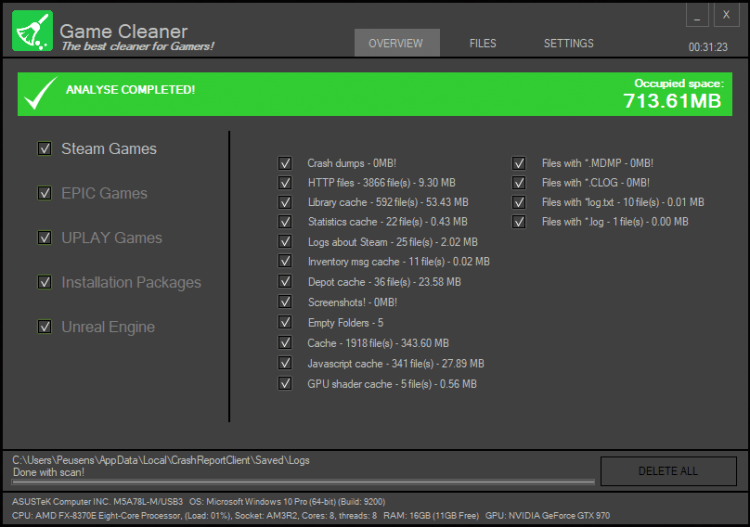The height and width of the screenshot is (527, 750).
Task: Uncheck the Screenshots checkbox
Action: coord(285,301)
